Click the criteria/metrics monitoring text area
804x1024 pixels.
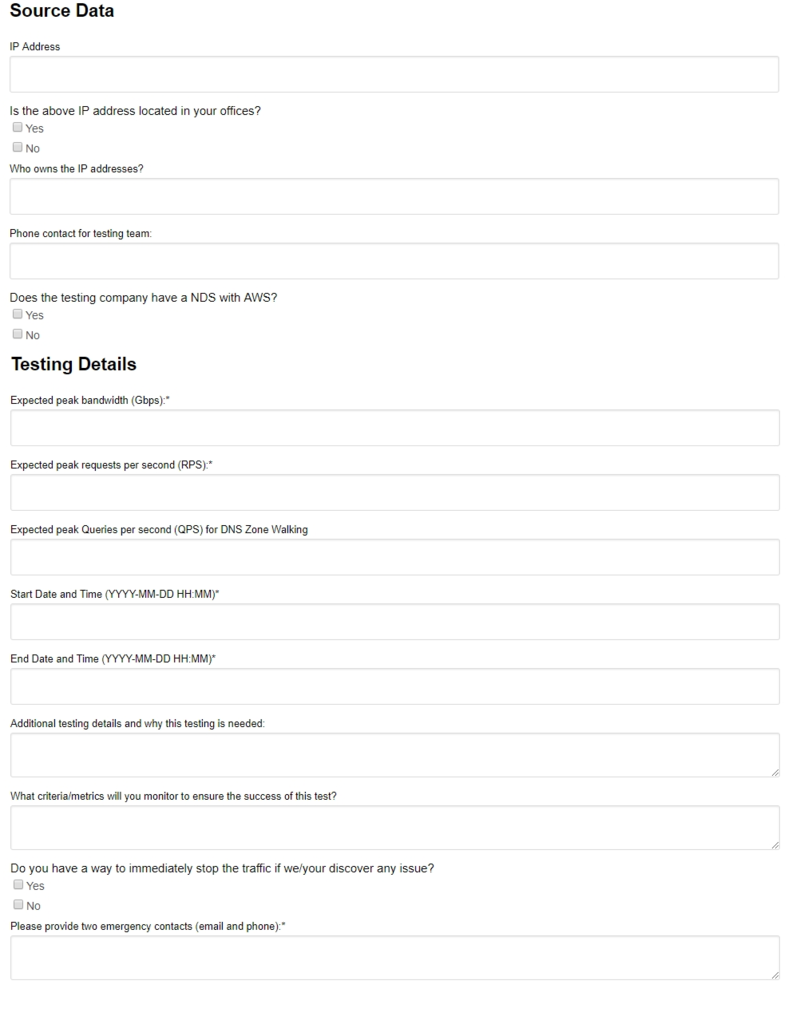(x=394, y=828)
